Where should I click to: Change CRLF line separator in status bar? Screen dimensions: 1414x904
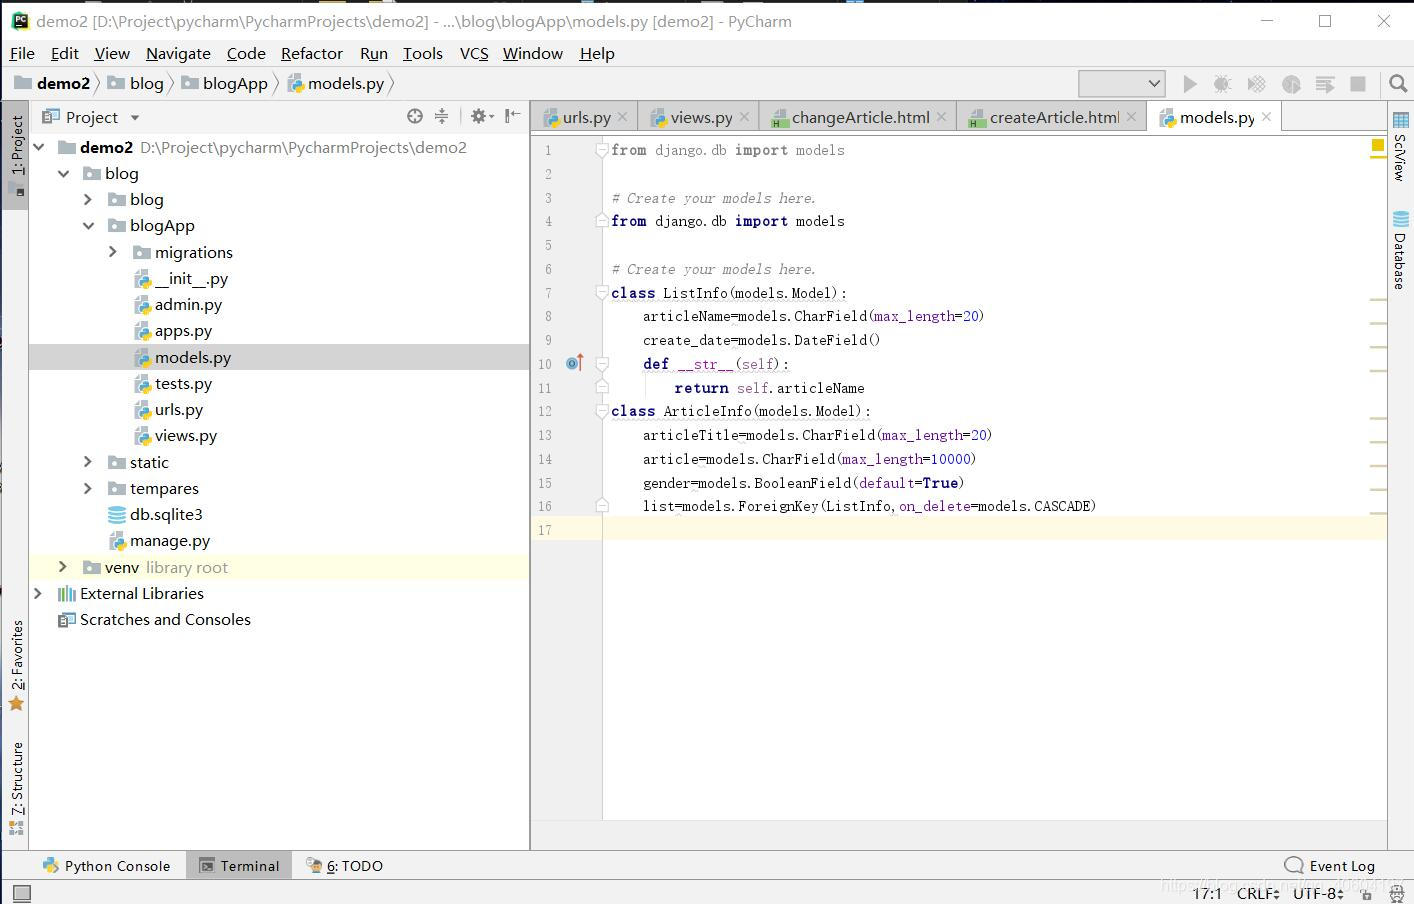[x=1258, y=893]
